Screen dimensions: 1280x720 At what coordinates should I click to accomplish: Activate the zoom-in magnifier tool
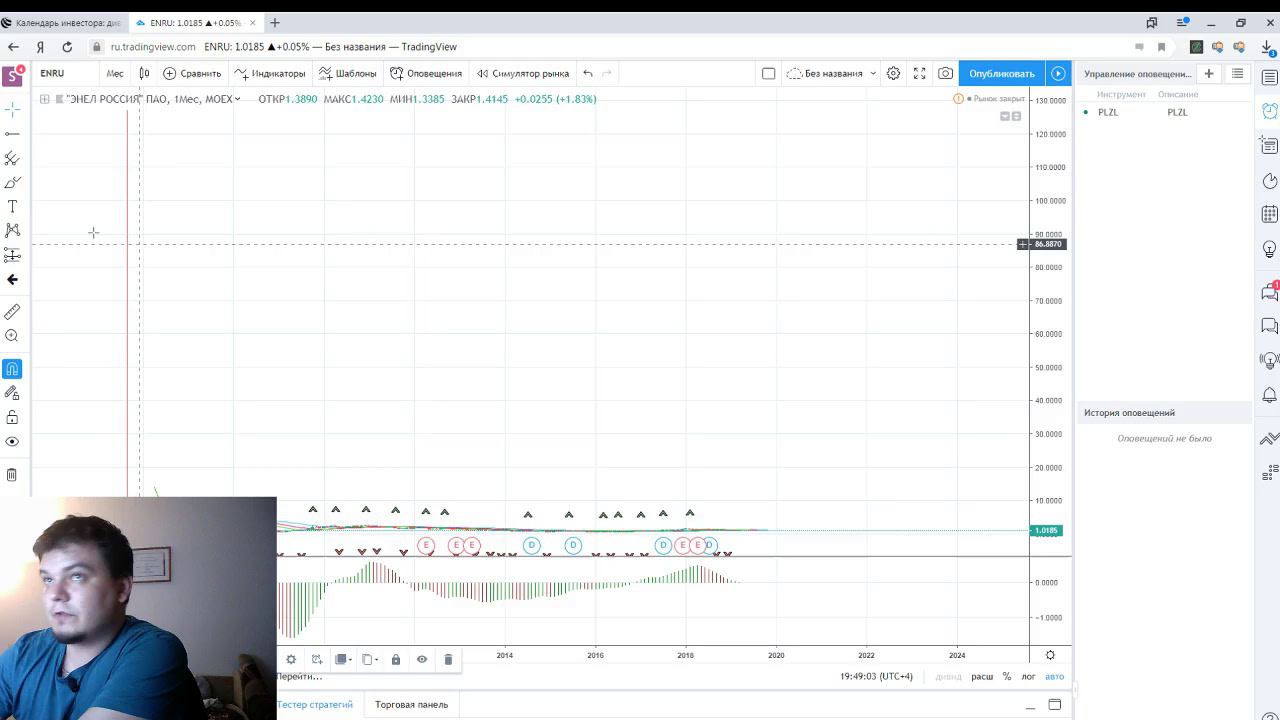click(x=12, y=336)
